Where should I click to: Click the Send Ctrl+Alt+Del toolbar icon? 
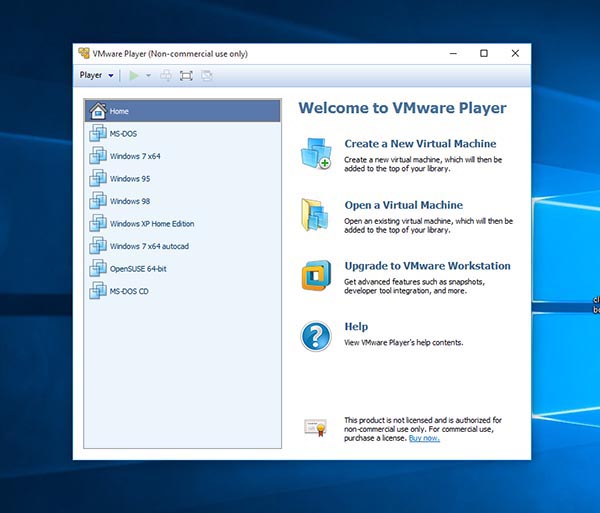click(165, 76)
